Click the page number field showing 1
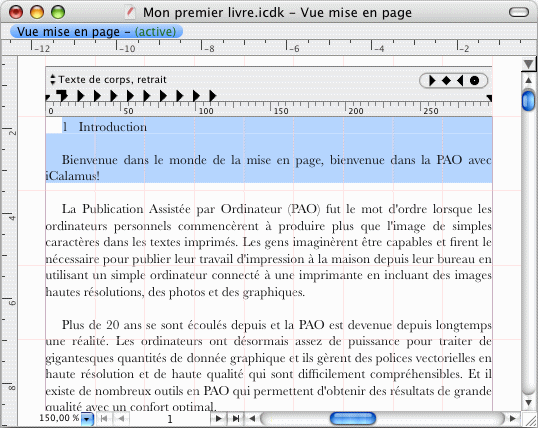Viewport: 538px width, 428px height. pos(169,419)
